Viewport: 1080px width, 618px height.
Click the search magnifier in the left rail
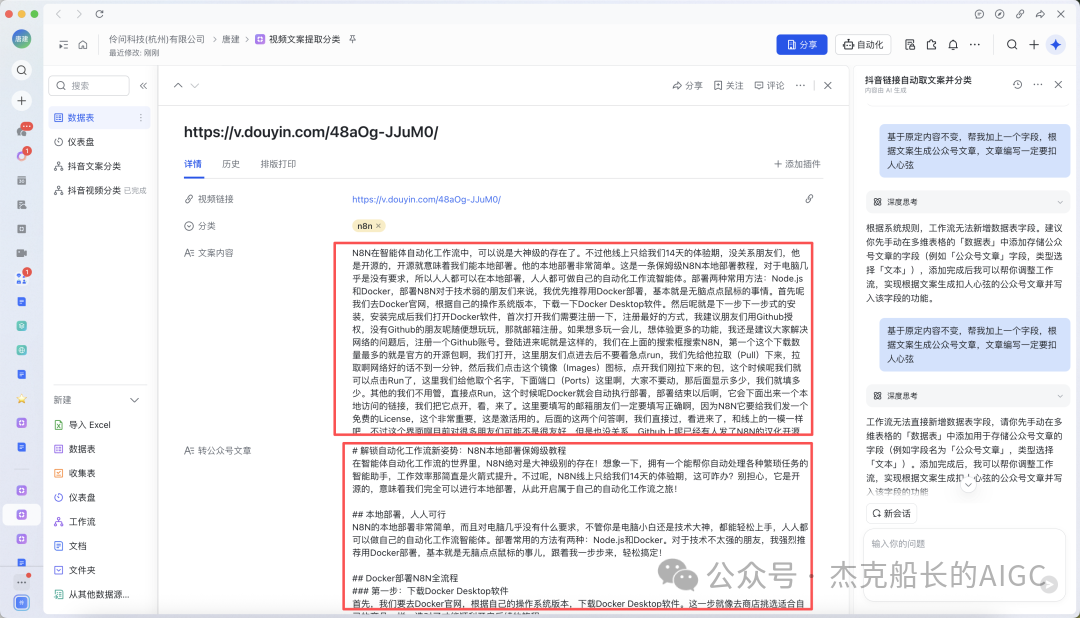tap(21, 70)
